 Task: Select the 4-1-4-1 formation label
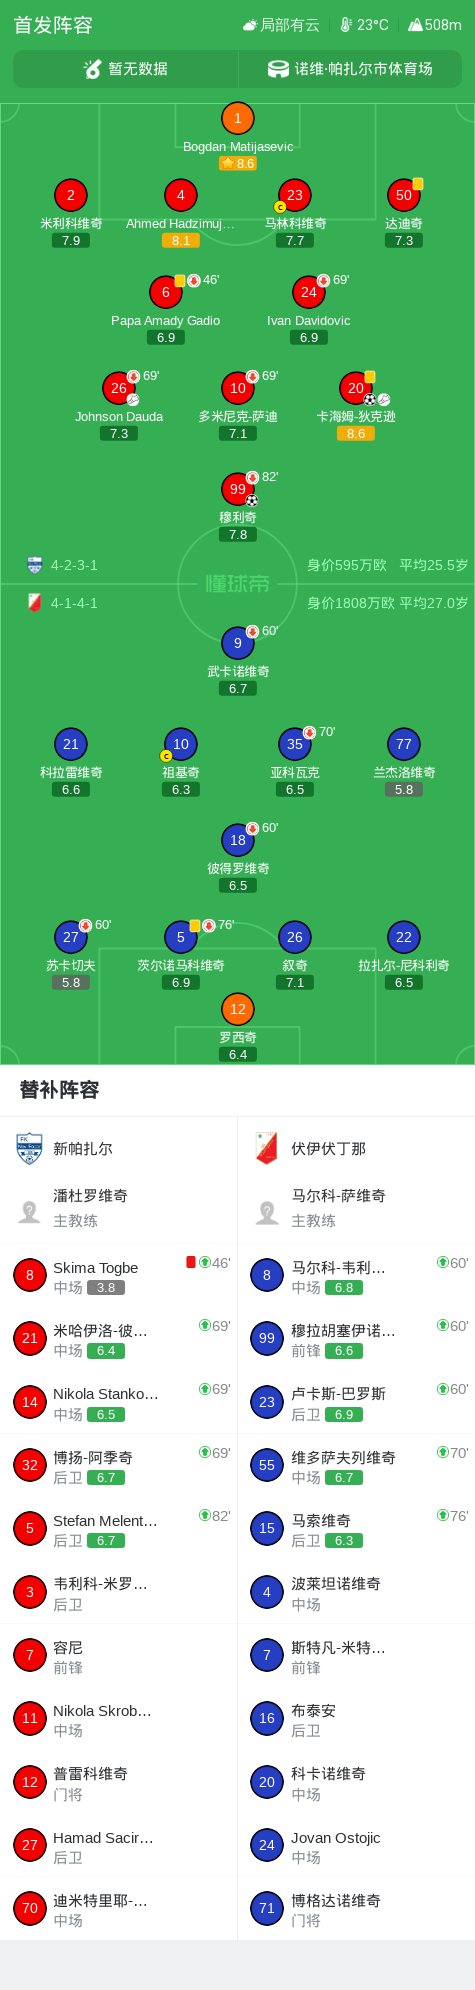pyautogui.click(x=74, y=603)
